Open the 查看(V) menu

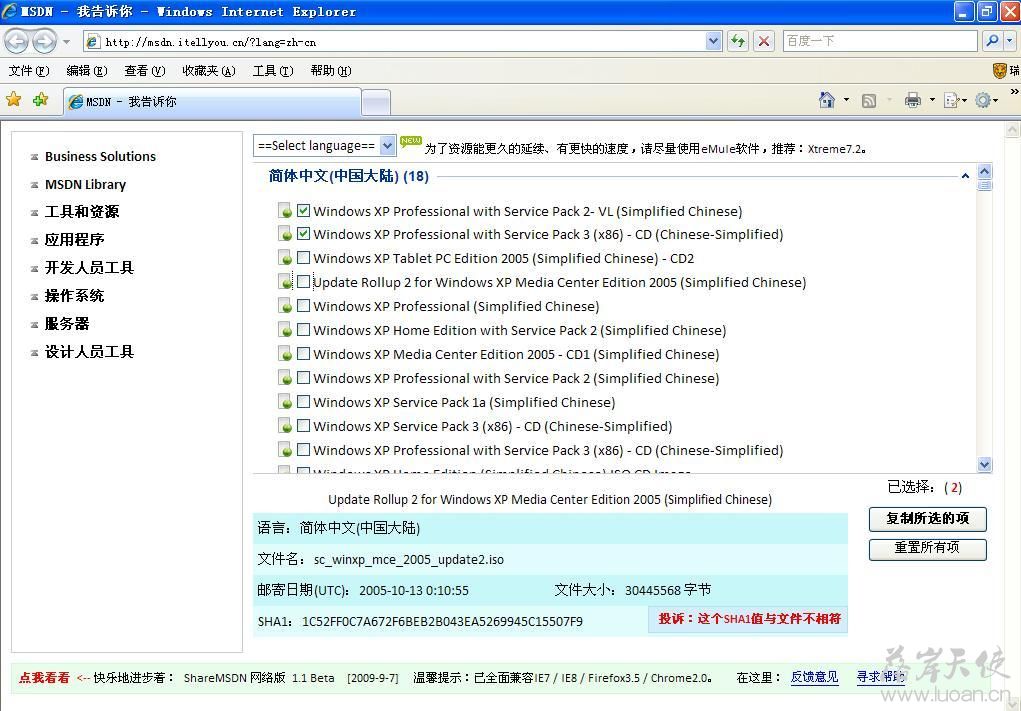pyautogui.click(x=145, y=70)
